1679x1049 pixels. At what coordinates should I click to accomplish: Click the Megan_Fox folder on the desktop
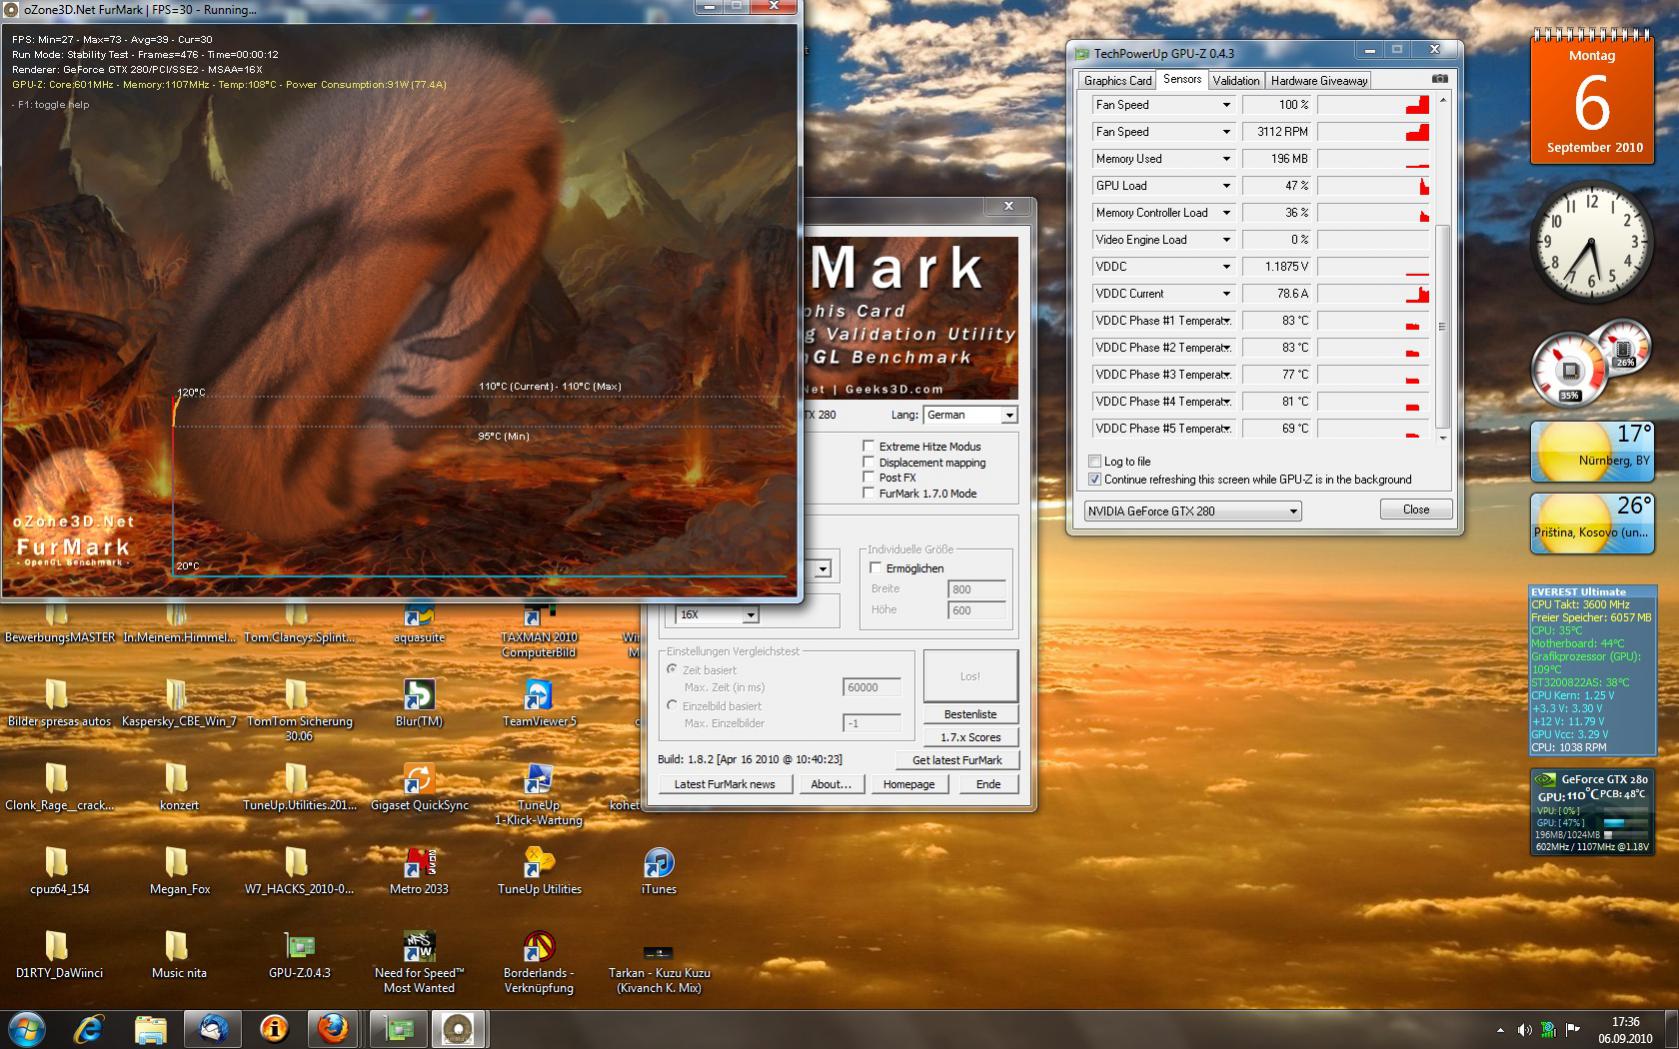tap(179, 871)
